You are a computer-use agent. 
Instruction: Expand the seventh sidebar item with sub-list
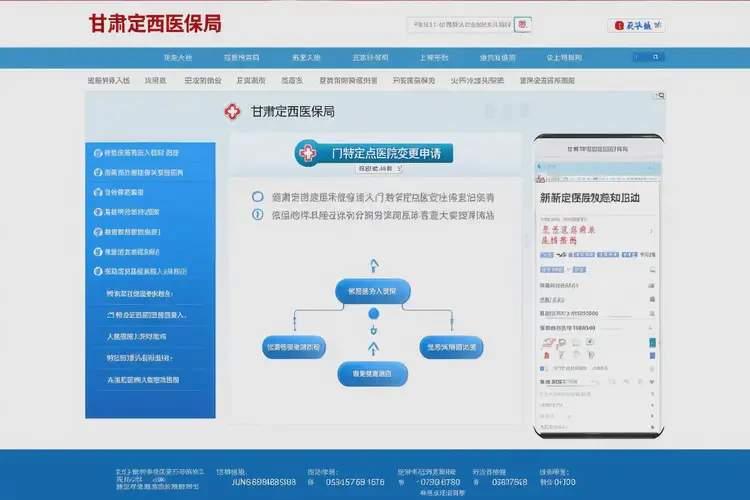coord(140,271)
